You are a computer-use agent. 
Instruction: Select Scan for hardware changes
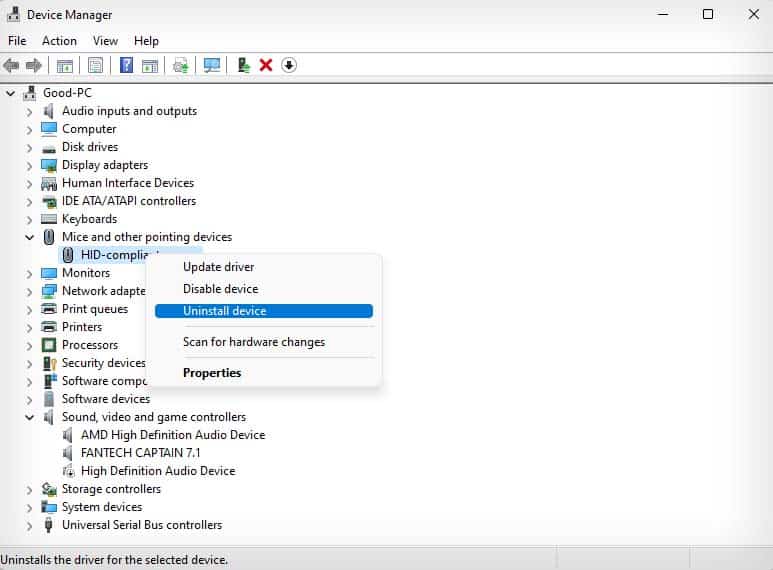point(264,342)
